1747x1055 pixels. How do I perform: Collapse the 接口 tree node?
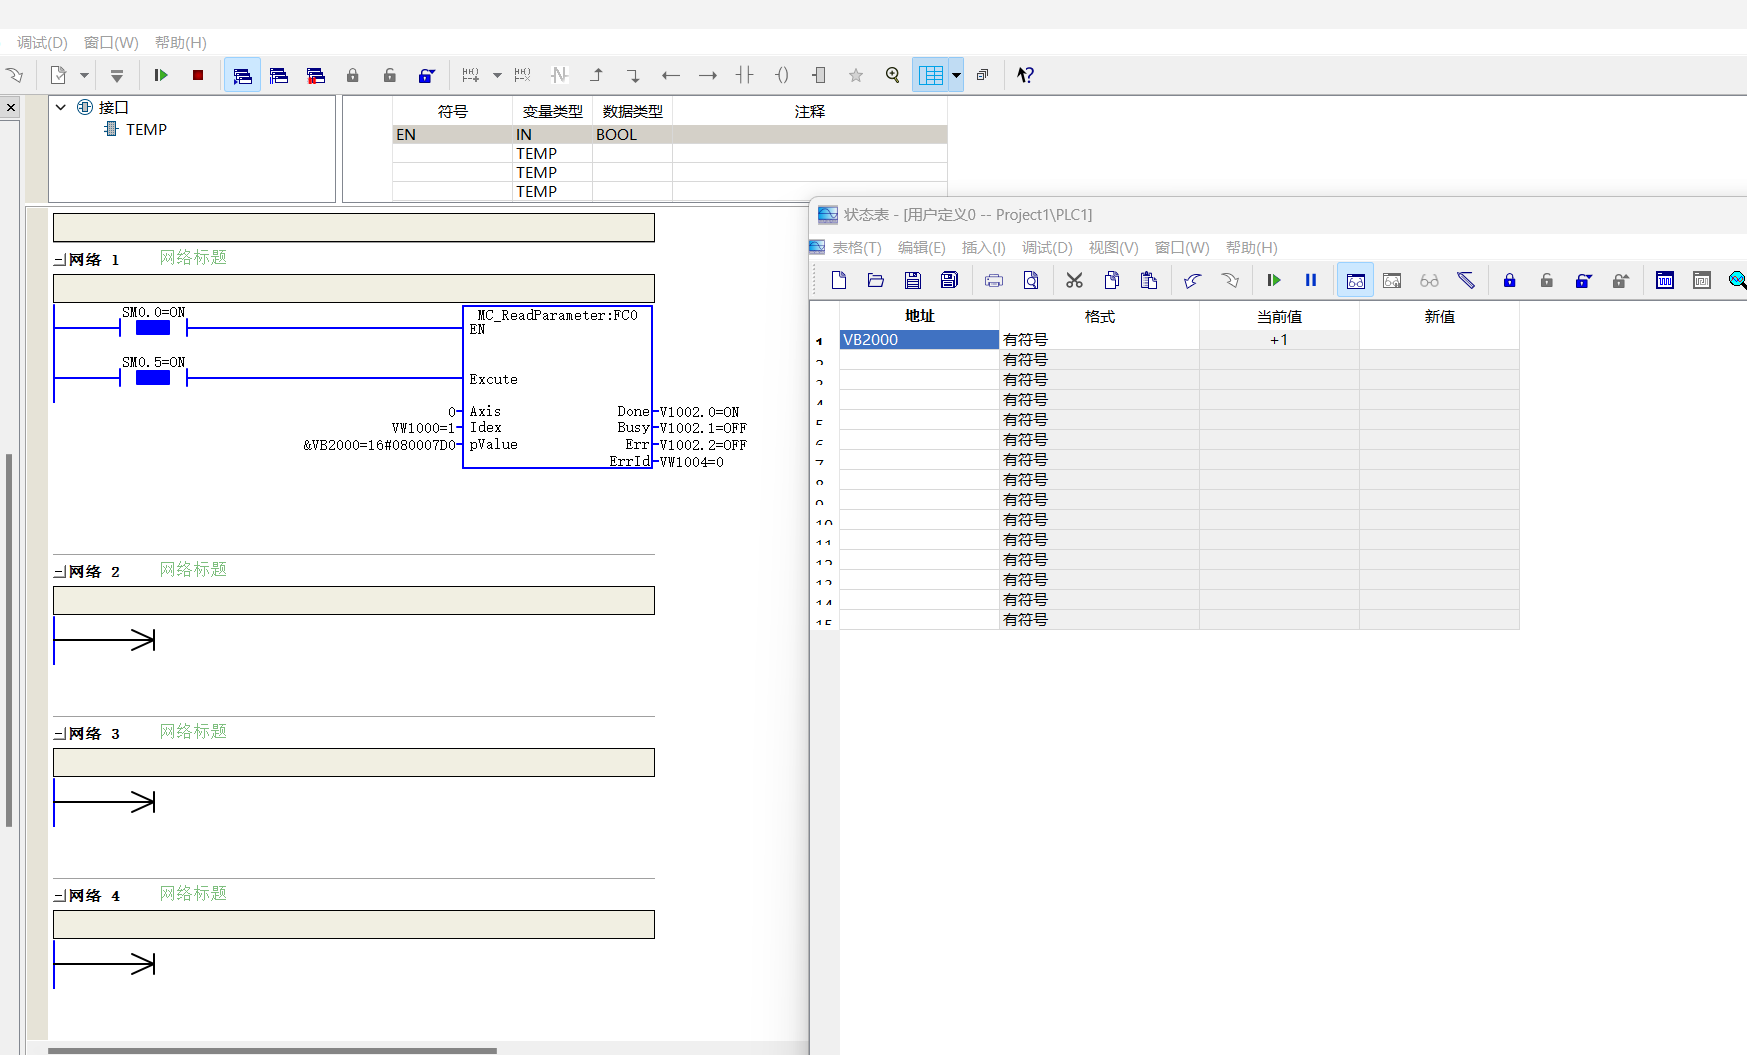[x=61, y=107]
